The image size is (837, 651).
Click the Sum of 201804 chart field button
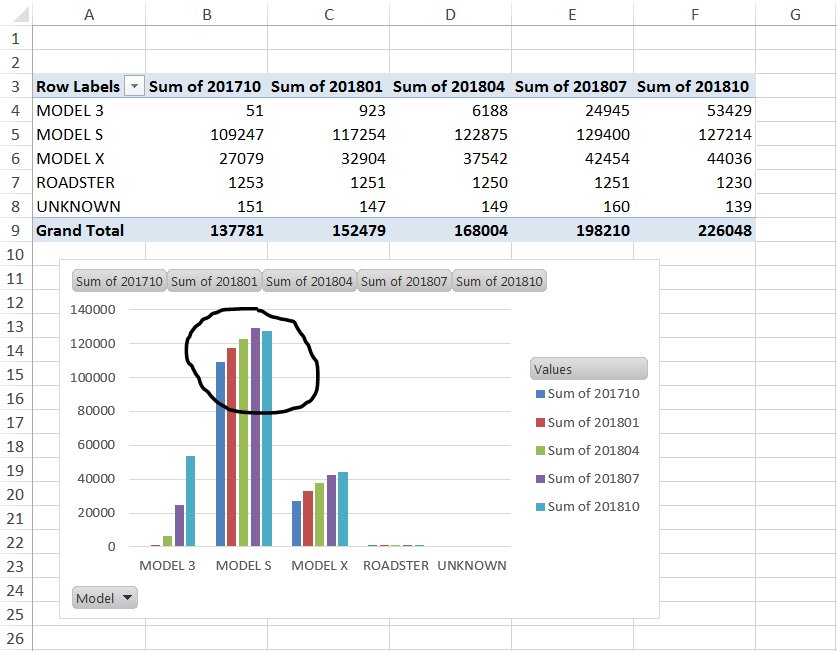(x=309, y=281)
